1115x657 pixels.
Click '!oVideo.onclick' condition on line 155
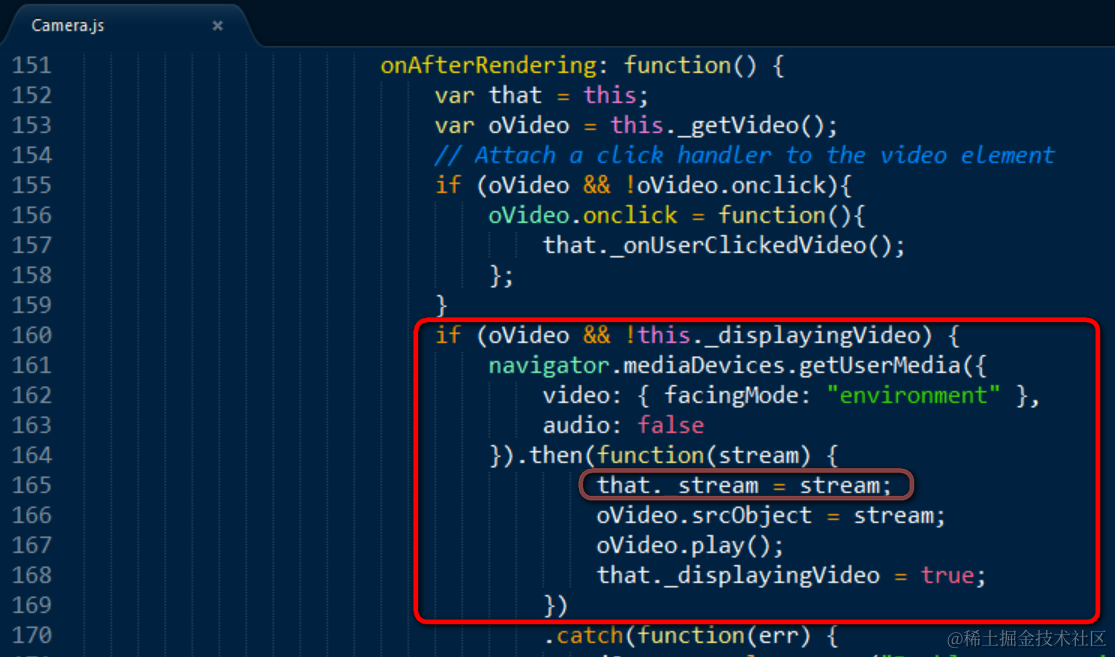click(x=725, y=186)
